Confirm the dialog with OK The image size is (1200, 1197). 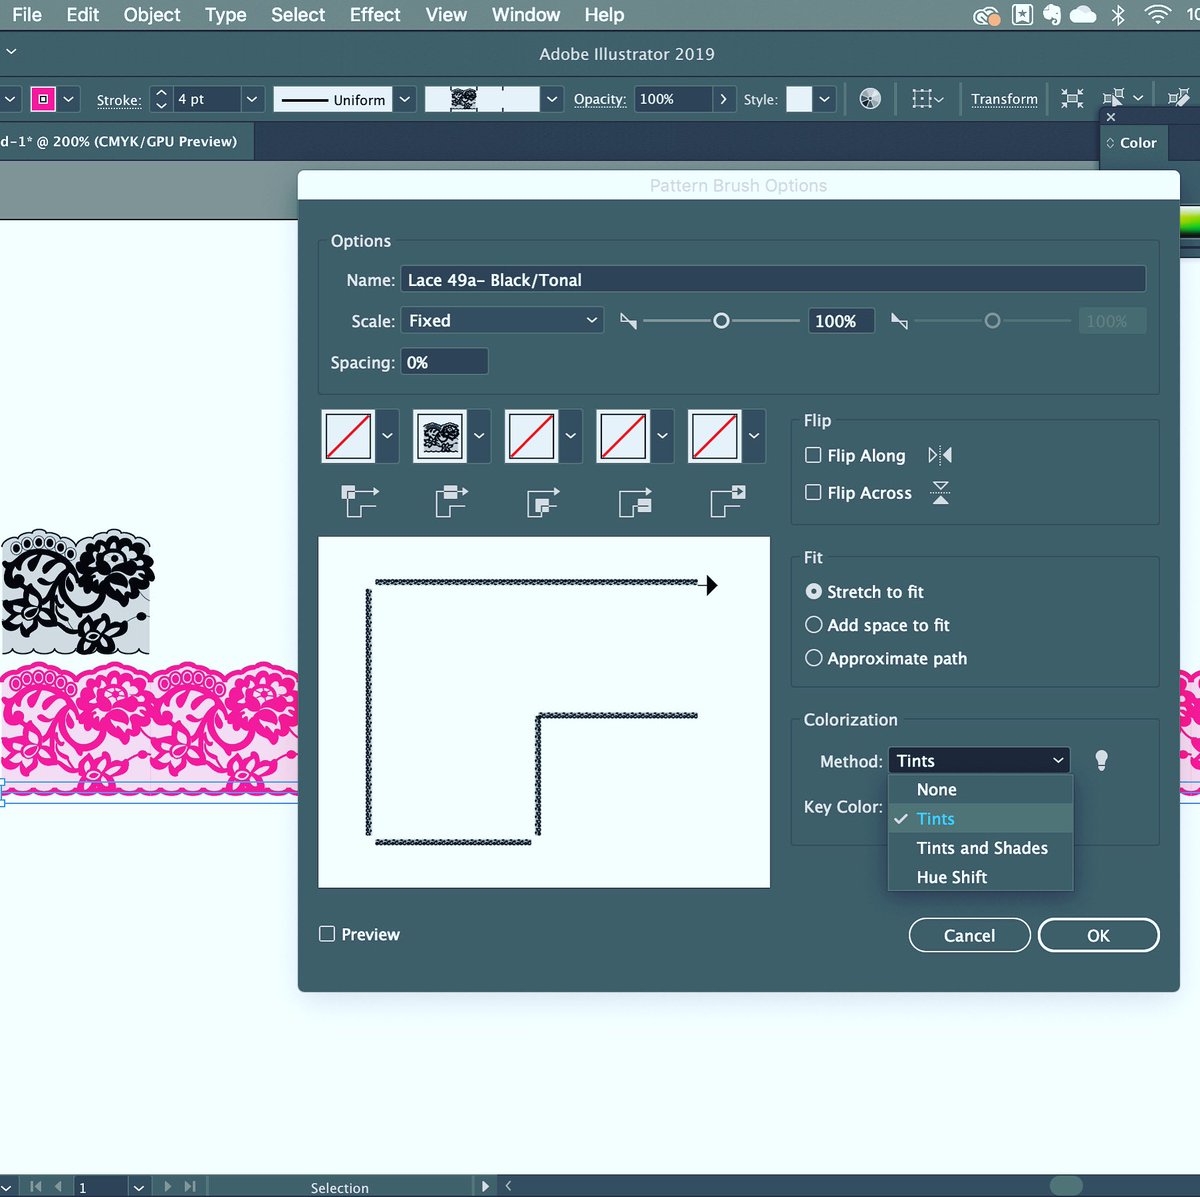1098,935
